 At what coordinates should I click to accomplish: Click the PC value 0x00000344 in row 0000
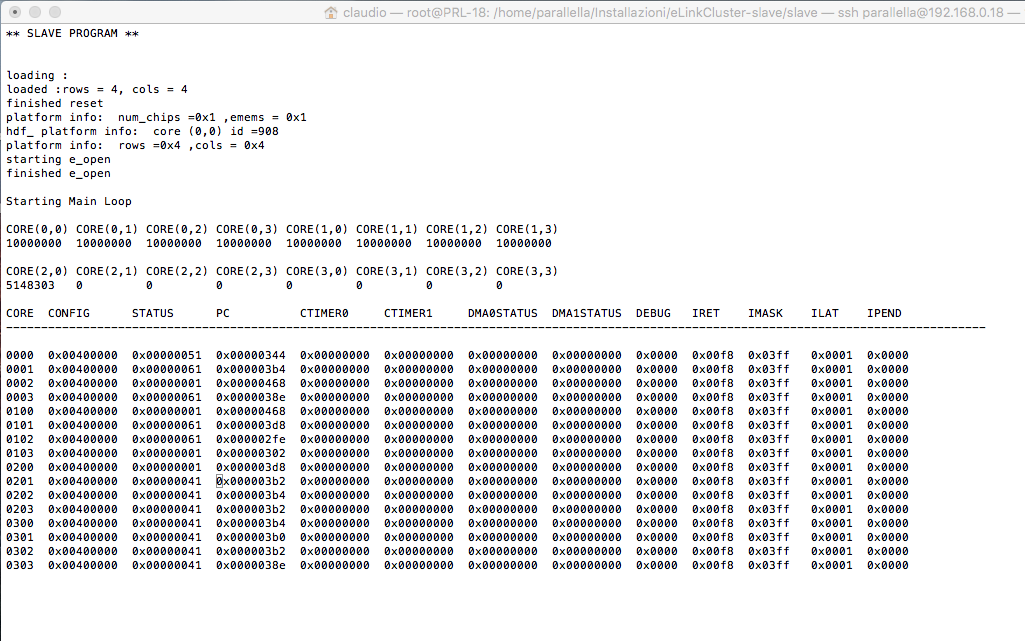coord(250,355)
